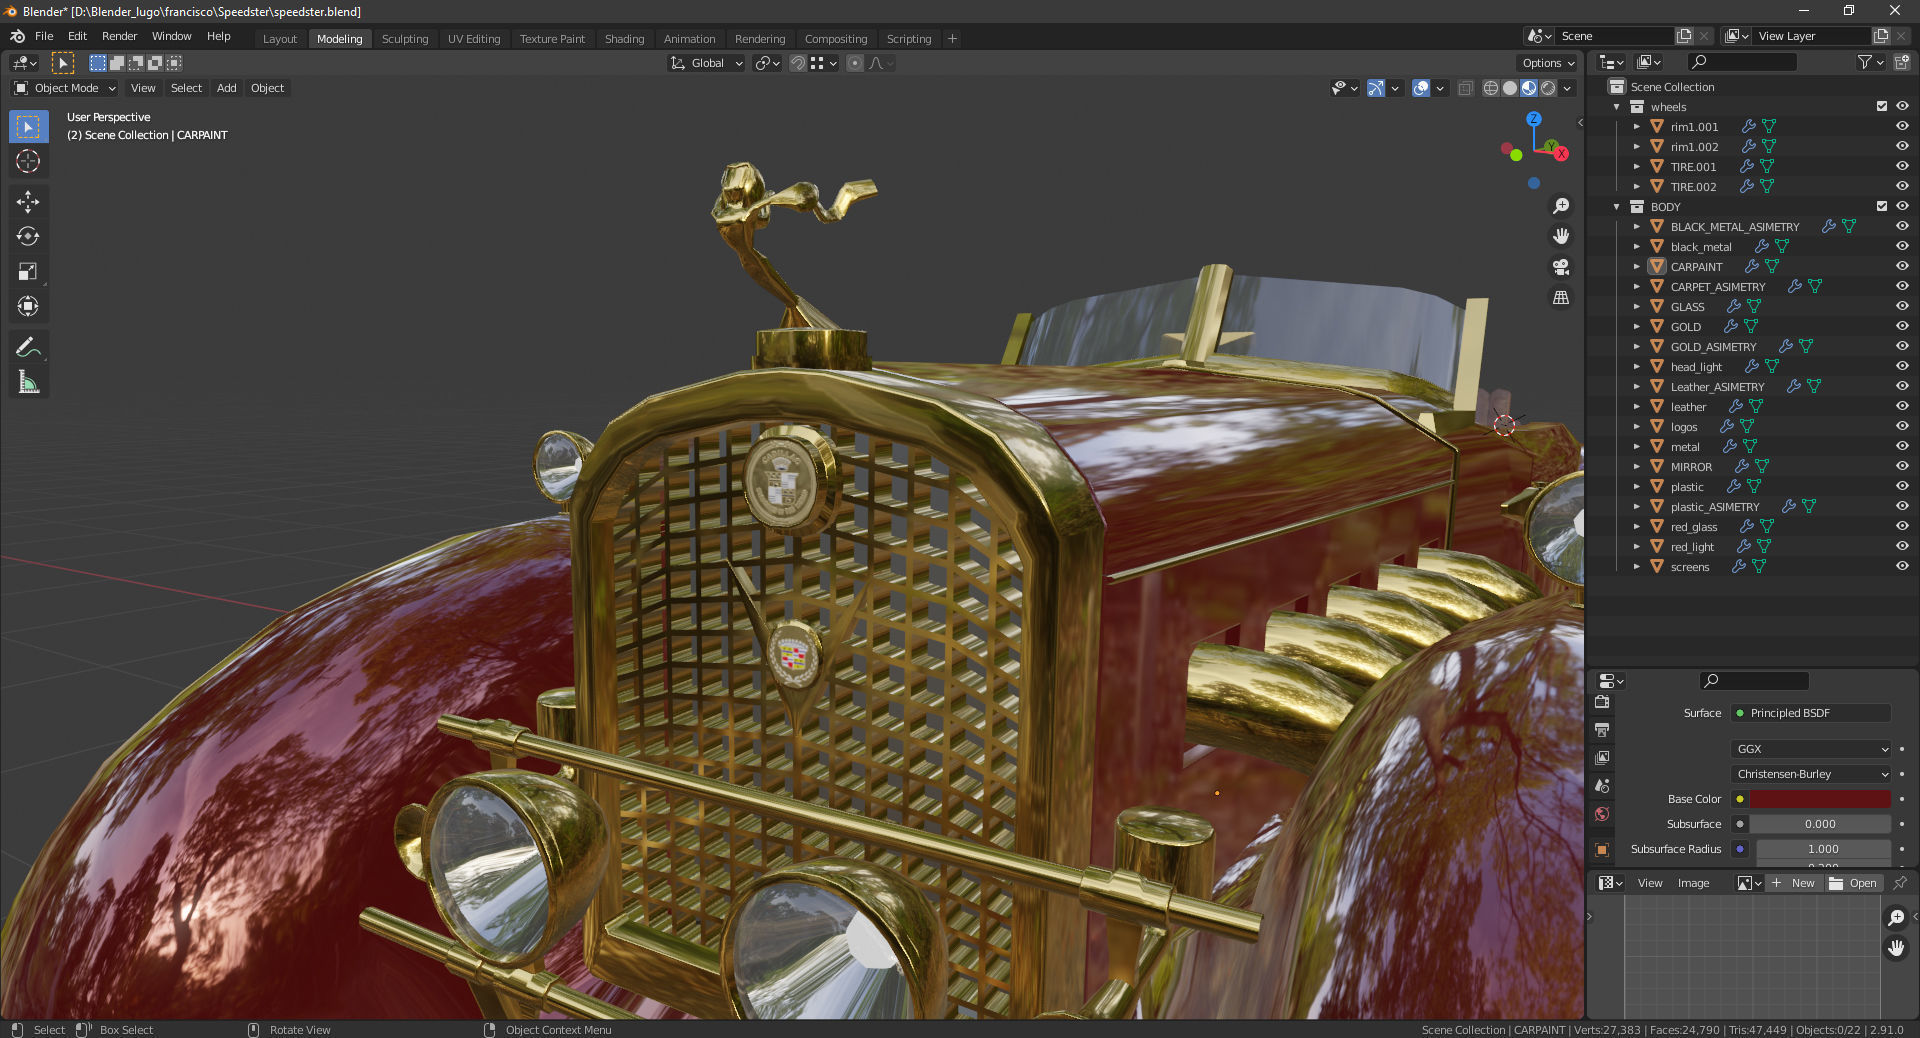
Task: Click the viewport pan hand icon
Action: click(x=1560, y=237)
